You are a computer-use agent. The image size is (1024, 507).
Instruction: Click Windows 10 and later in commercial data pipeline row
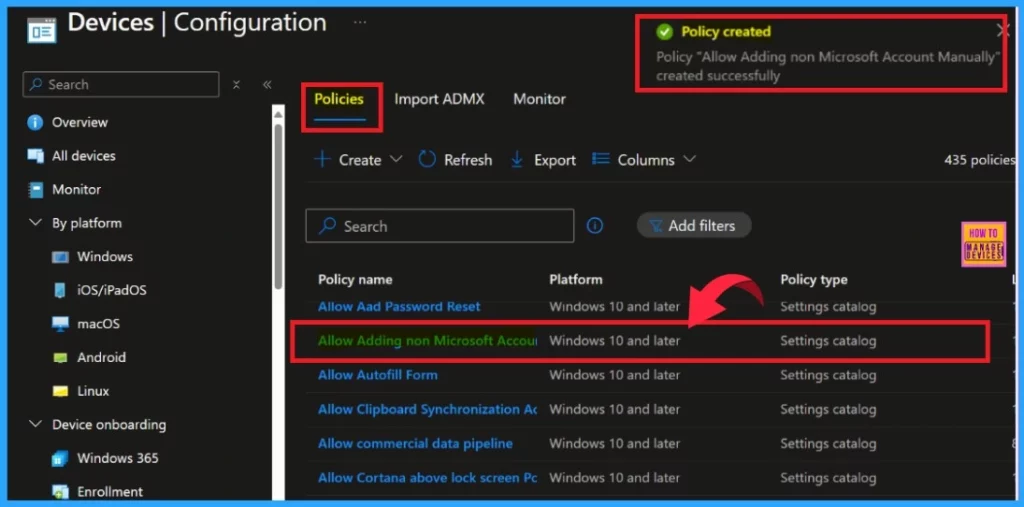(615, 444)
